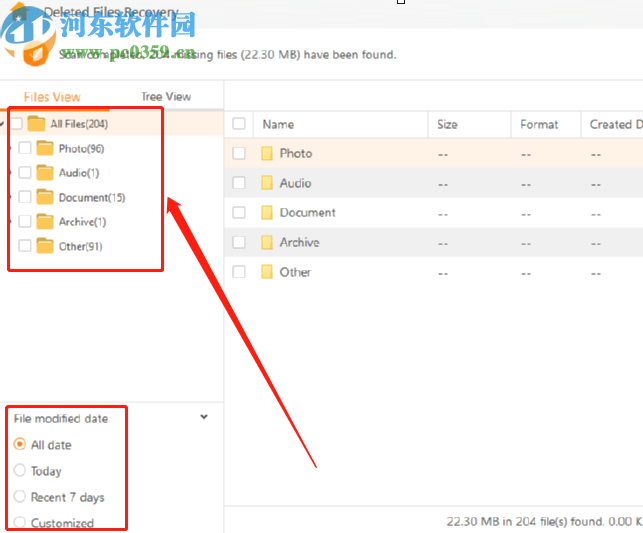Select the Audio(1) tree label
Image resolution: width=643 pixels, height=533 pixels.
point(79,173)
